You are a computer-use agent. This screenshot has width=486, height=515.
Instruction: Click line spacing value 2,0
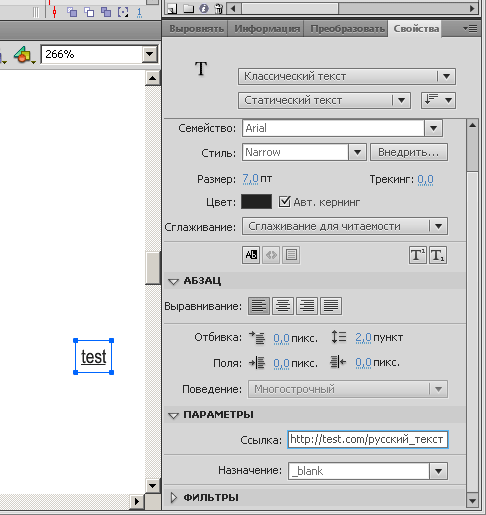pos(363,338)
